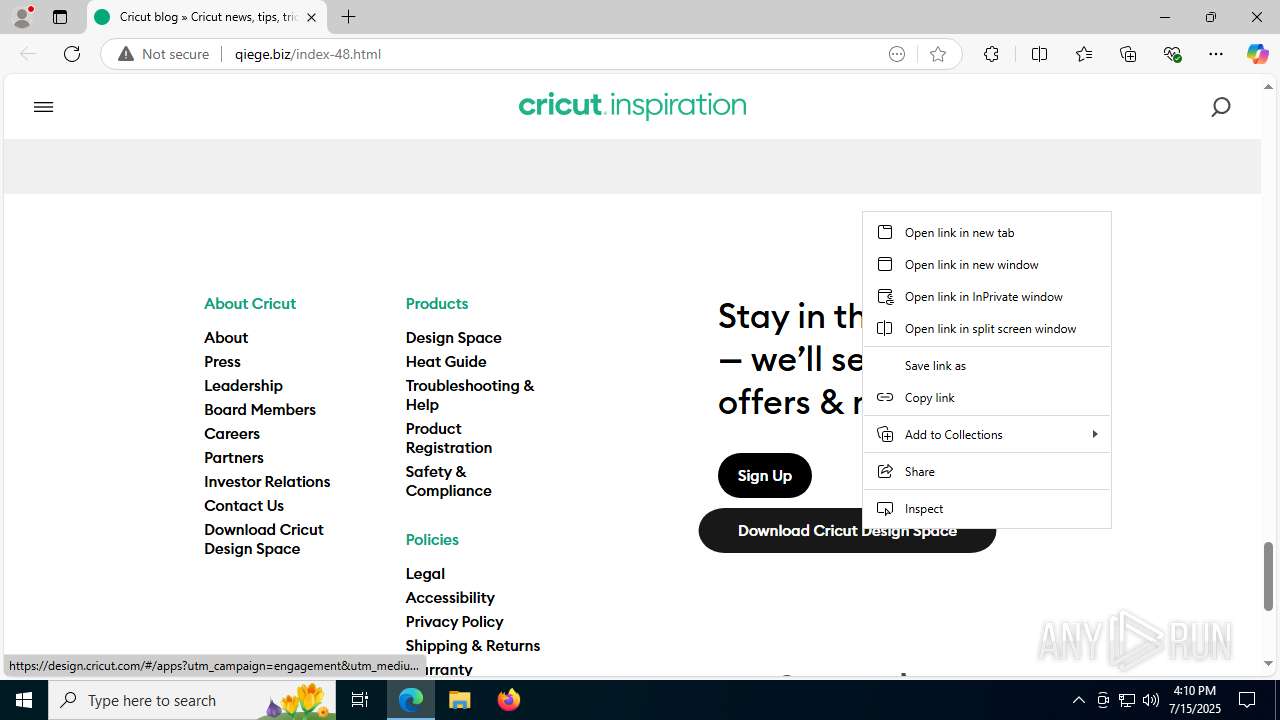The width and height of the screenshot is (1280, 720).
Task: Click the browser profile avatar
Action: (x=22, y=17)
